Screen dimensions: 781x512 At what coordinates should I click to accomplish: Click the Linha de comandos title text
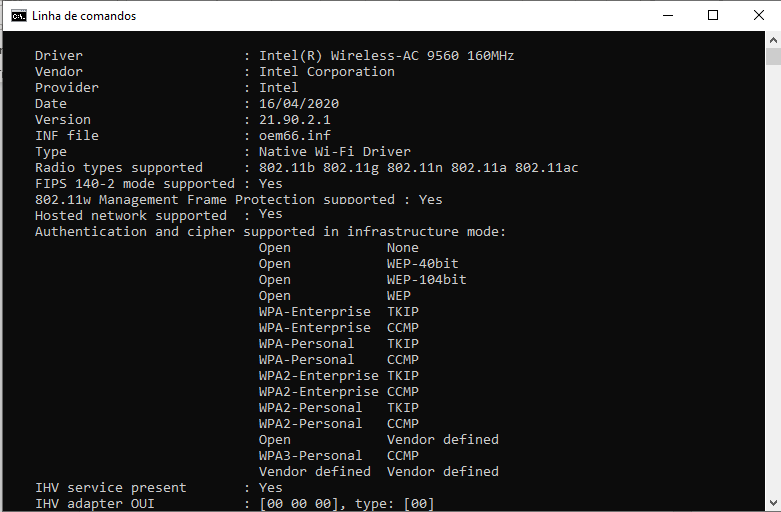pos(84,16)
